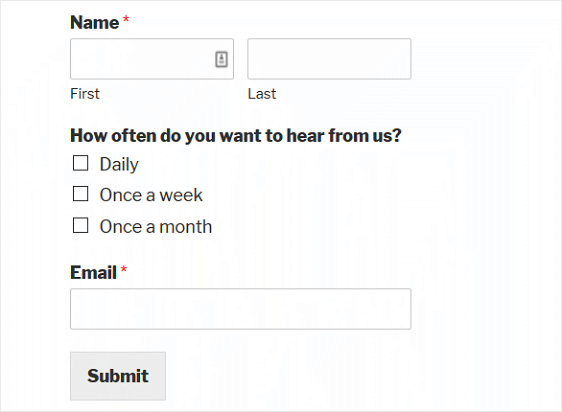Screen dimensions: 562x412
Task: Enable the Once a week checkbox
Action: point(81,194)
